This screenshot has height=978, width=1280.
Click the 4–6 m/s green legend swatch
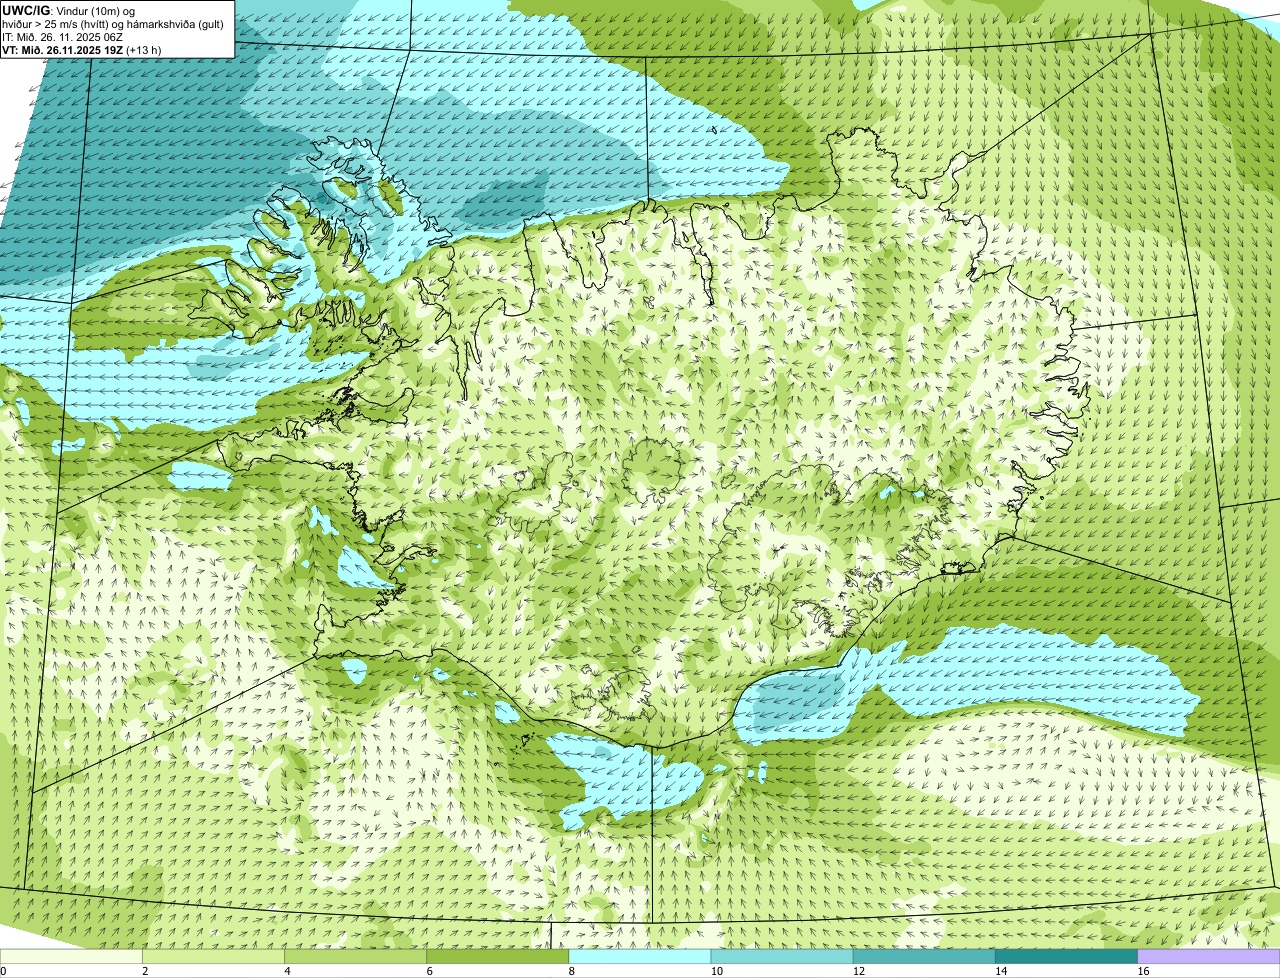[x=357, y=957]
